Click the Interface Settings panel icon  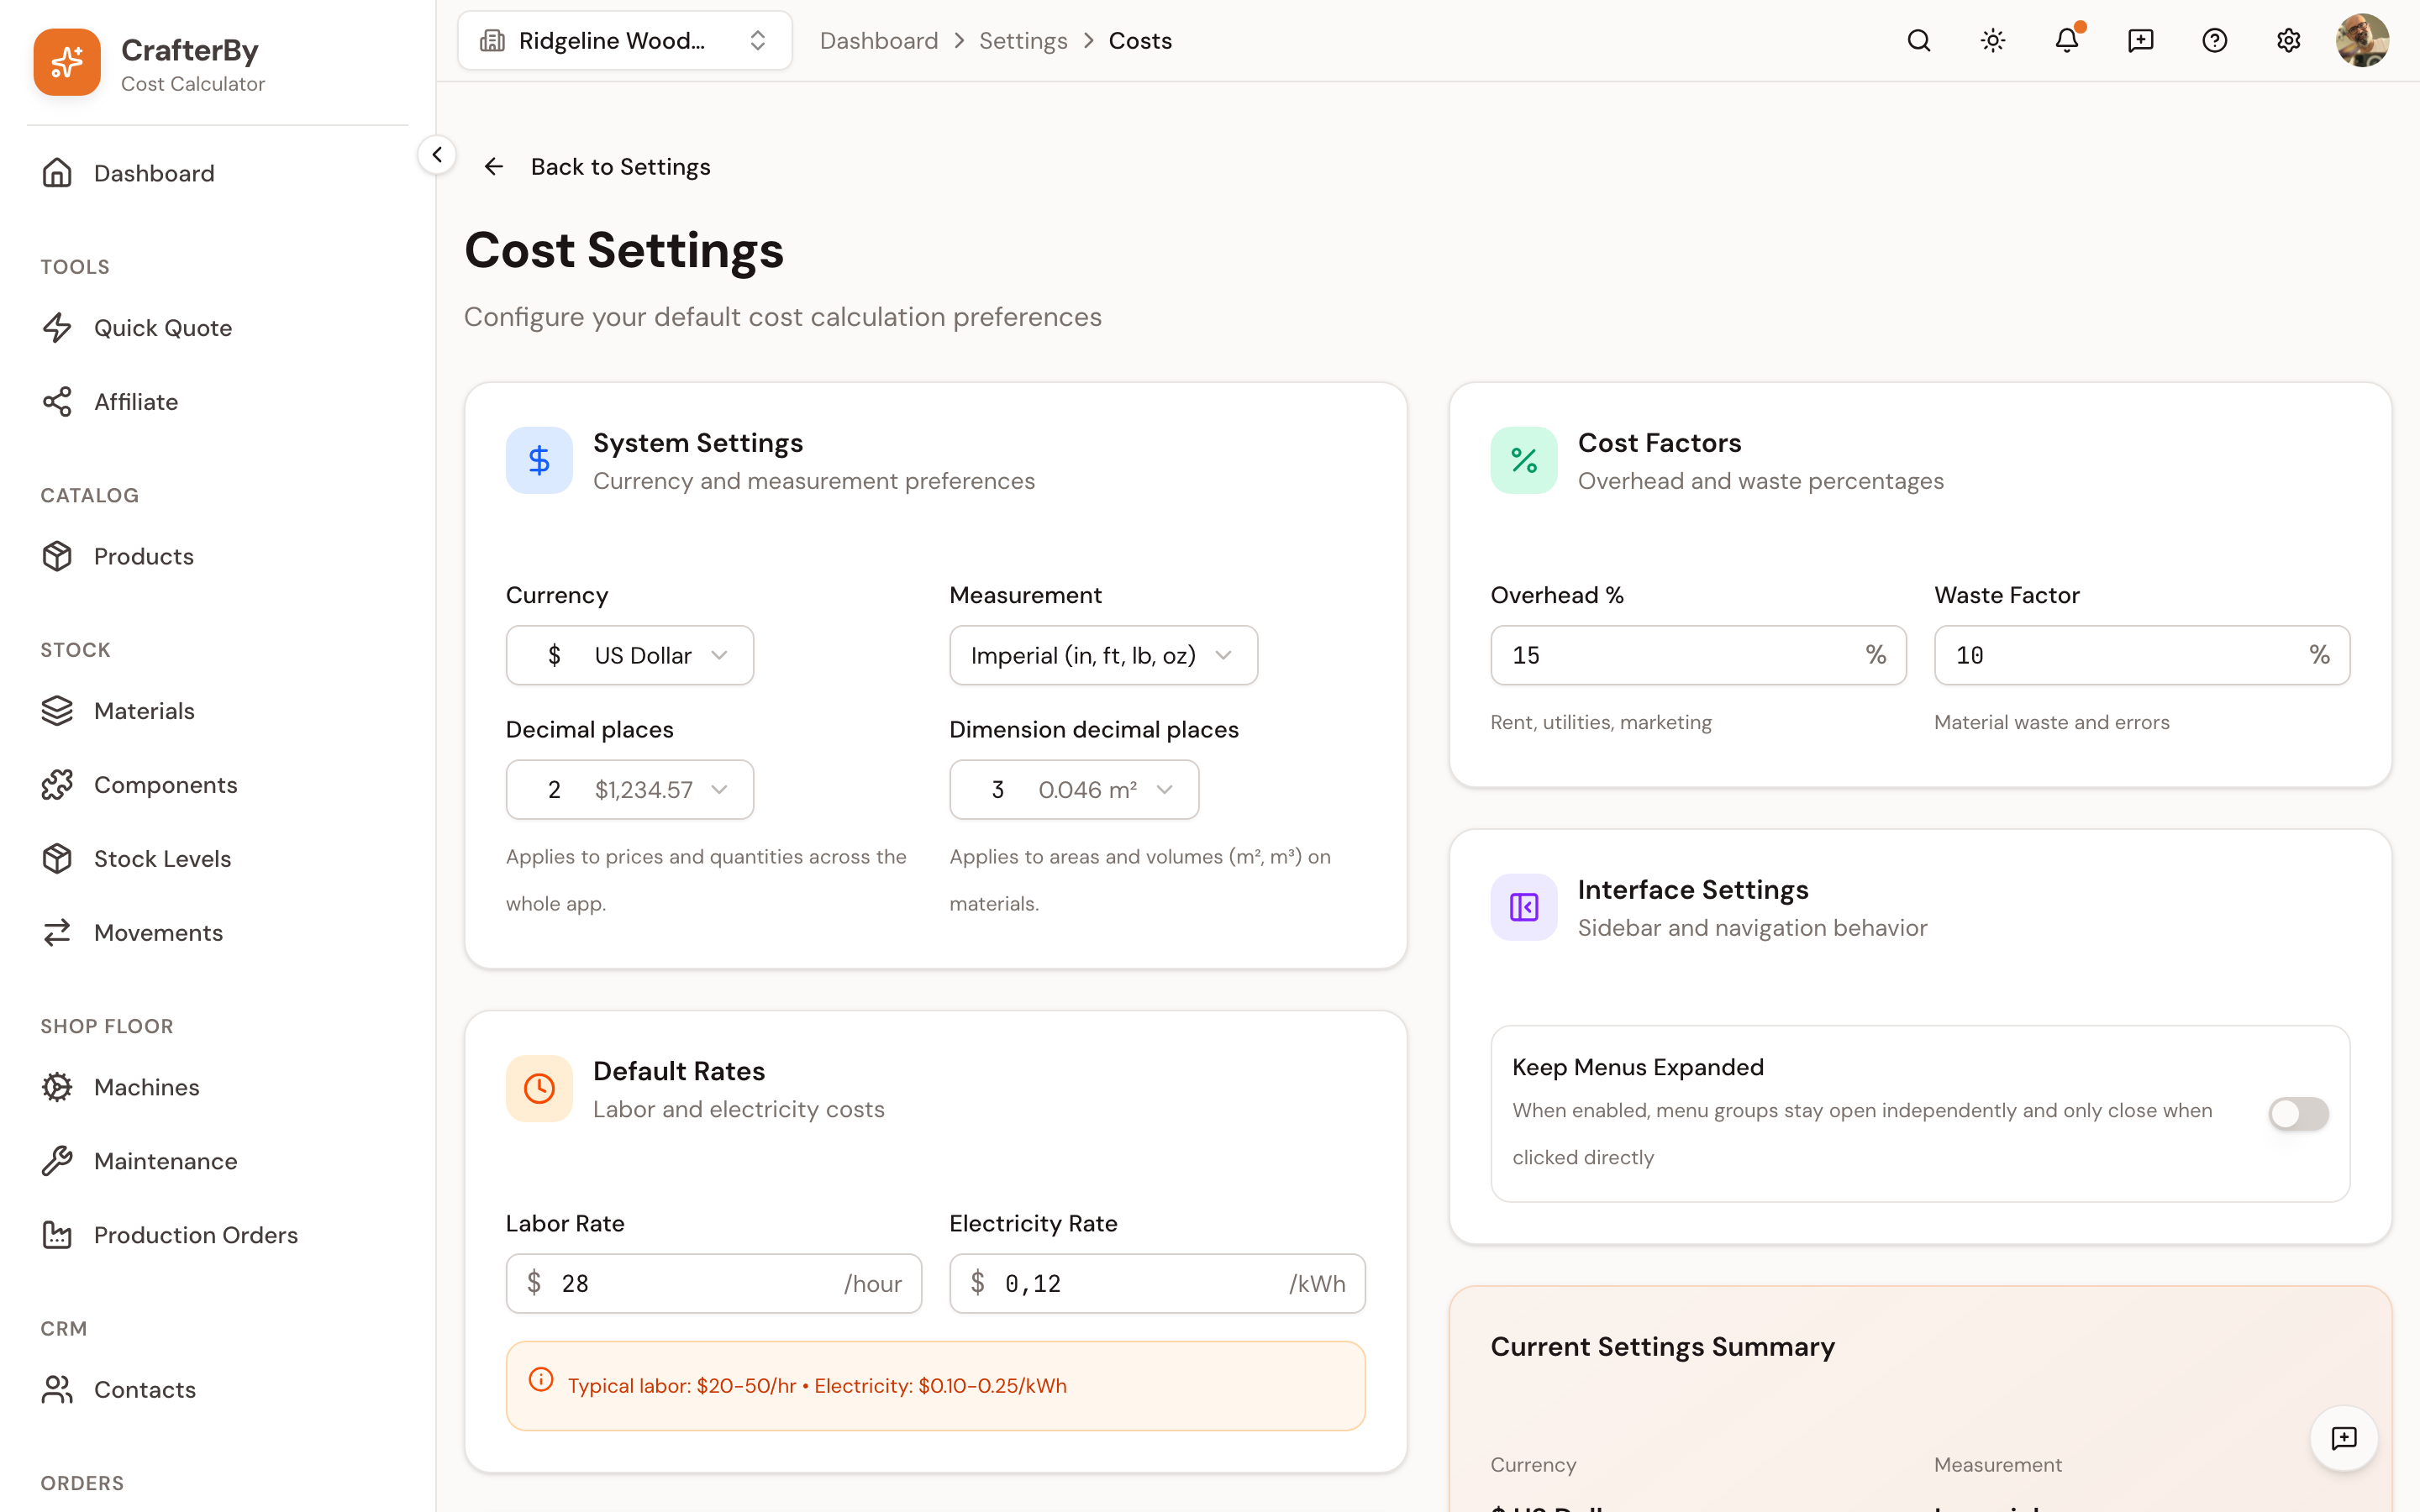pos(1523,907)
